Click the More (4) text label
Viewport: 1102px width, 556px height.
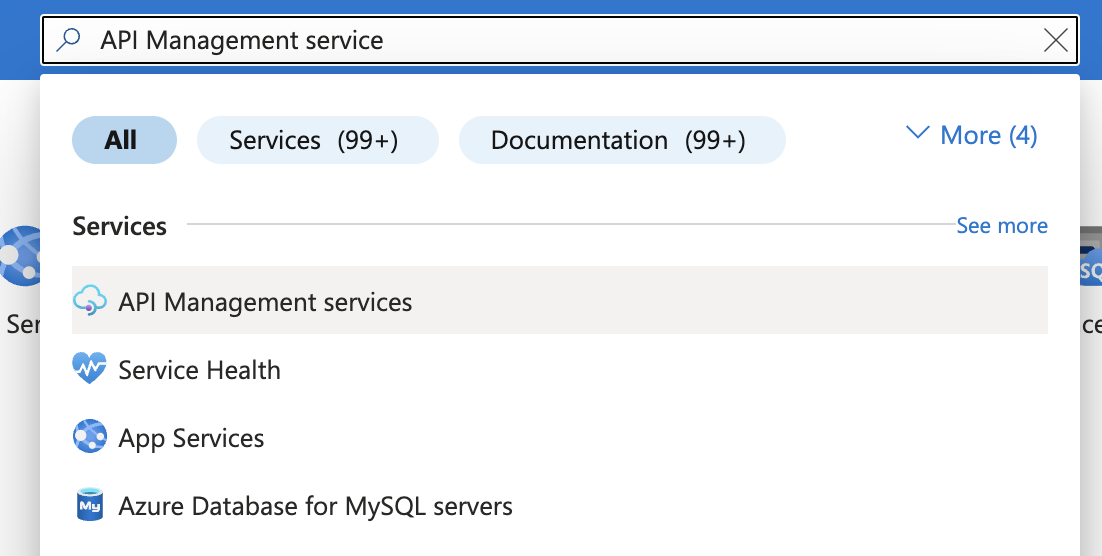[x=988, y=135]
